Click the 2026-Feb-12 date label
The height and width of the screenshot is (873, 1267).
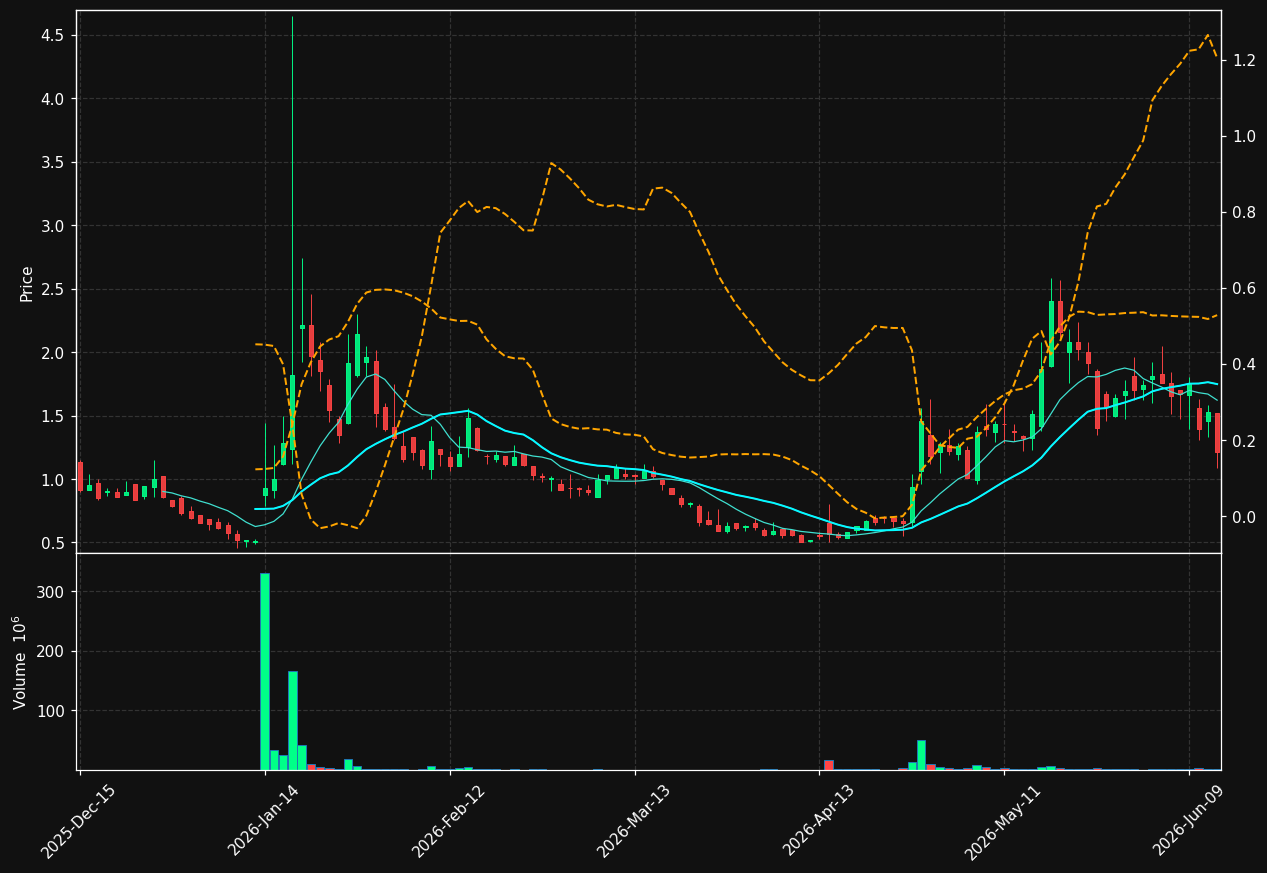tap(449, 821)
